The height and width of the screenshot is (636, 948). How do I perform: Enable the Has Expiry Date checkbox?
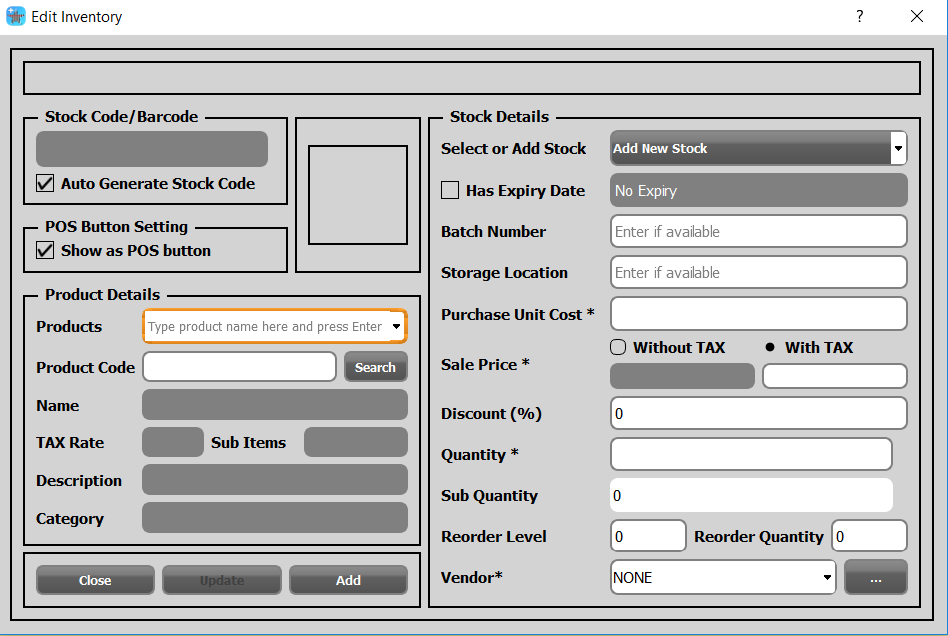tap(450, 190)
